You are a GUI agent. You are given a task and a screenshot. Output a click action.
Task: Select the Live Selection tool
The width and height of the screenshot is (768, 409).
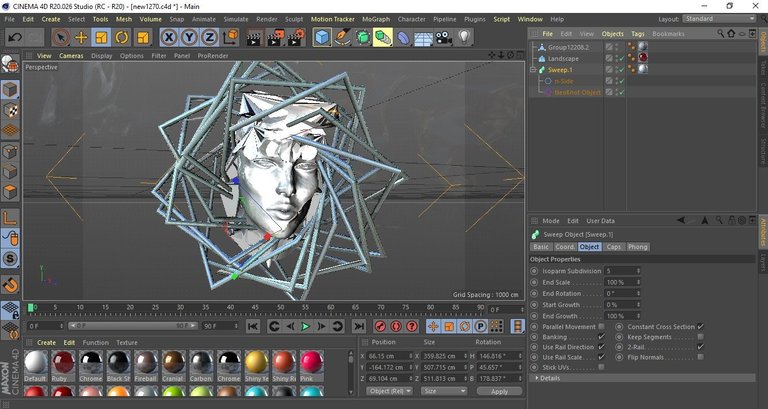[x=61, y=38]
